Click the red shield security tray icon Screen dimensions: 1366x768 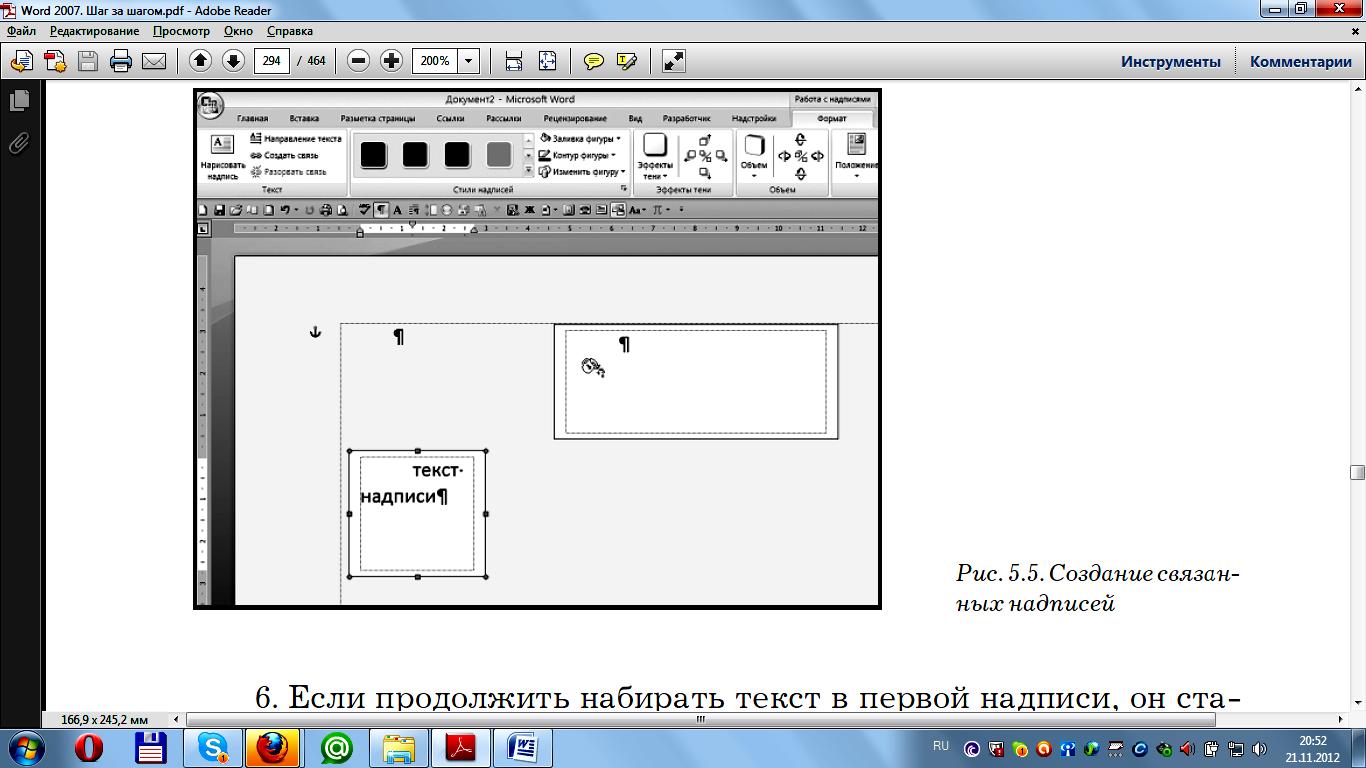point(996,748)
